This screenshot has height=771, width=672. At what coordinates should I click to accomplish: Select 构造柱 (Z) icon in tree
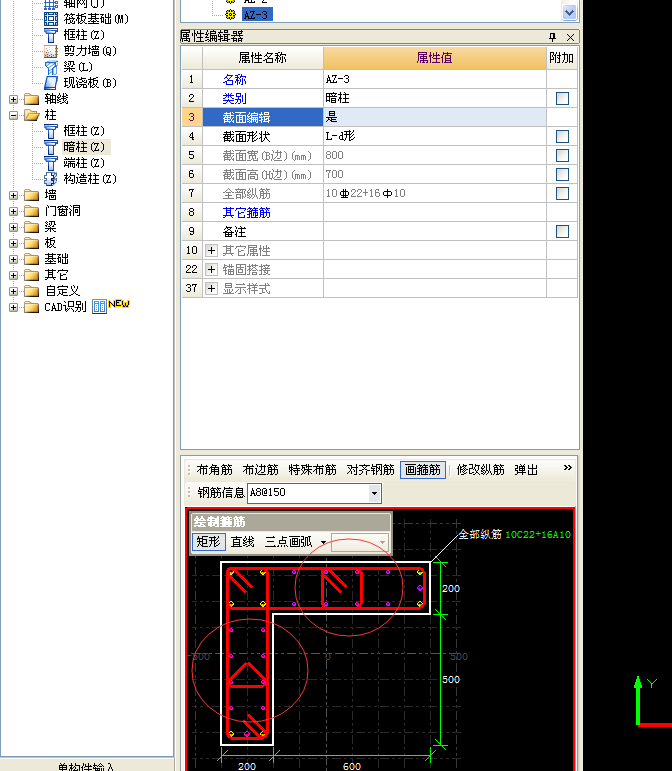(x=51, y=178)
